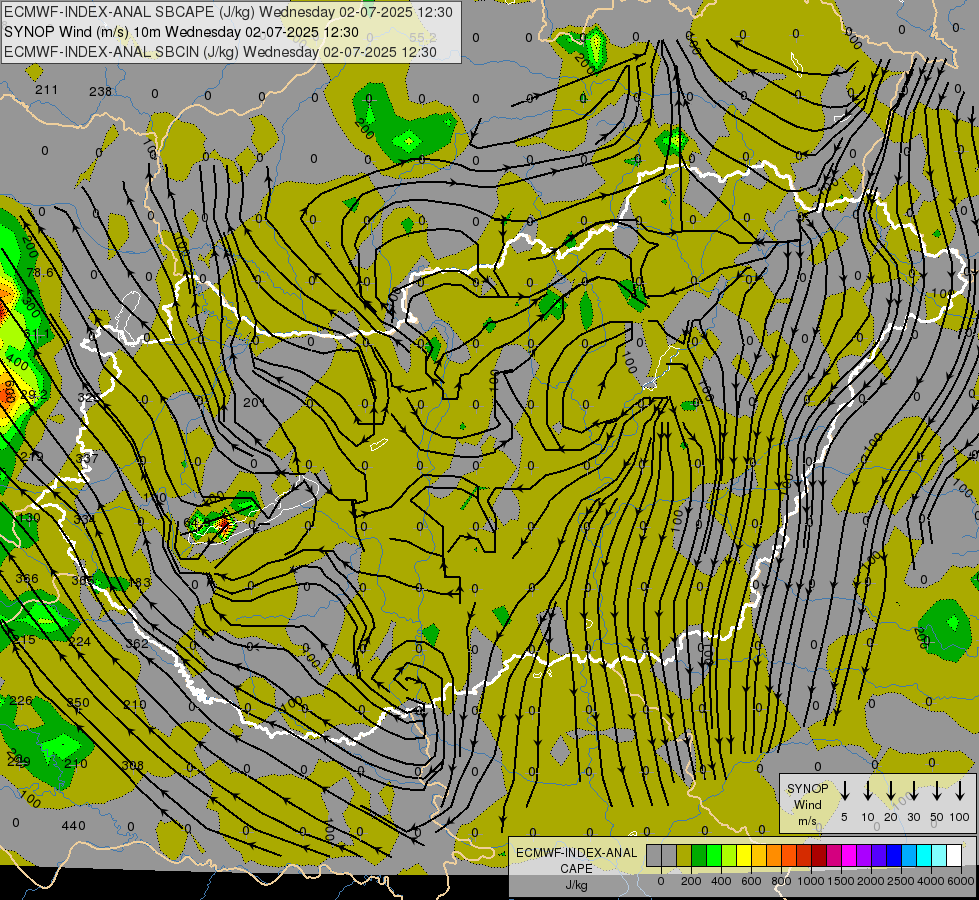The height and width of the screenshot is (900, 979).
Task: Click the station value '219' on the map
Action: (32, 457)
